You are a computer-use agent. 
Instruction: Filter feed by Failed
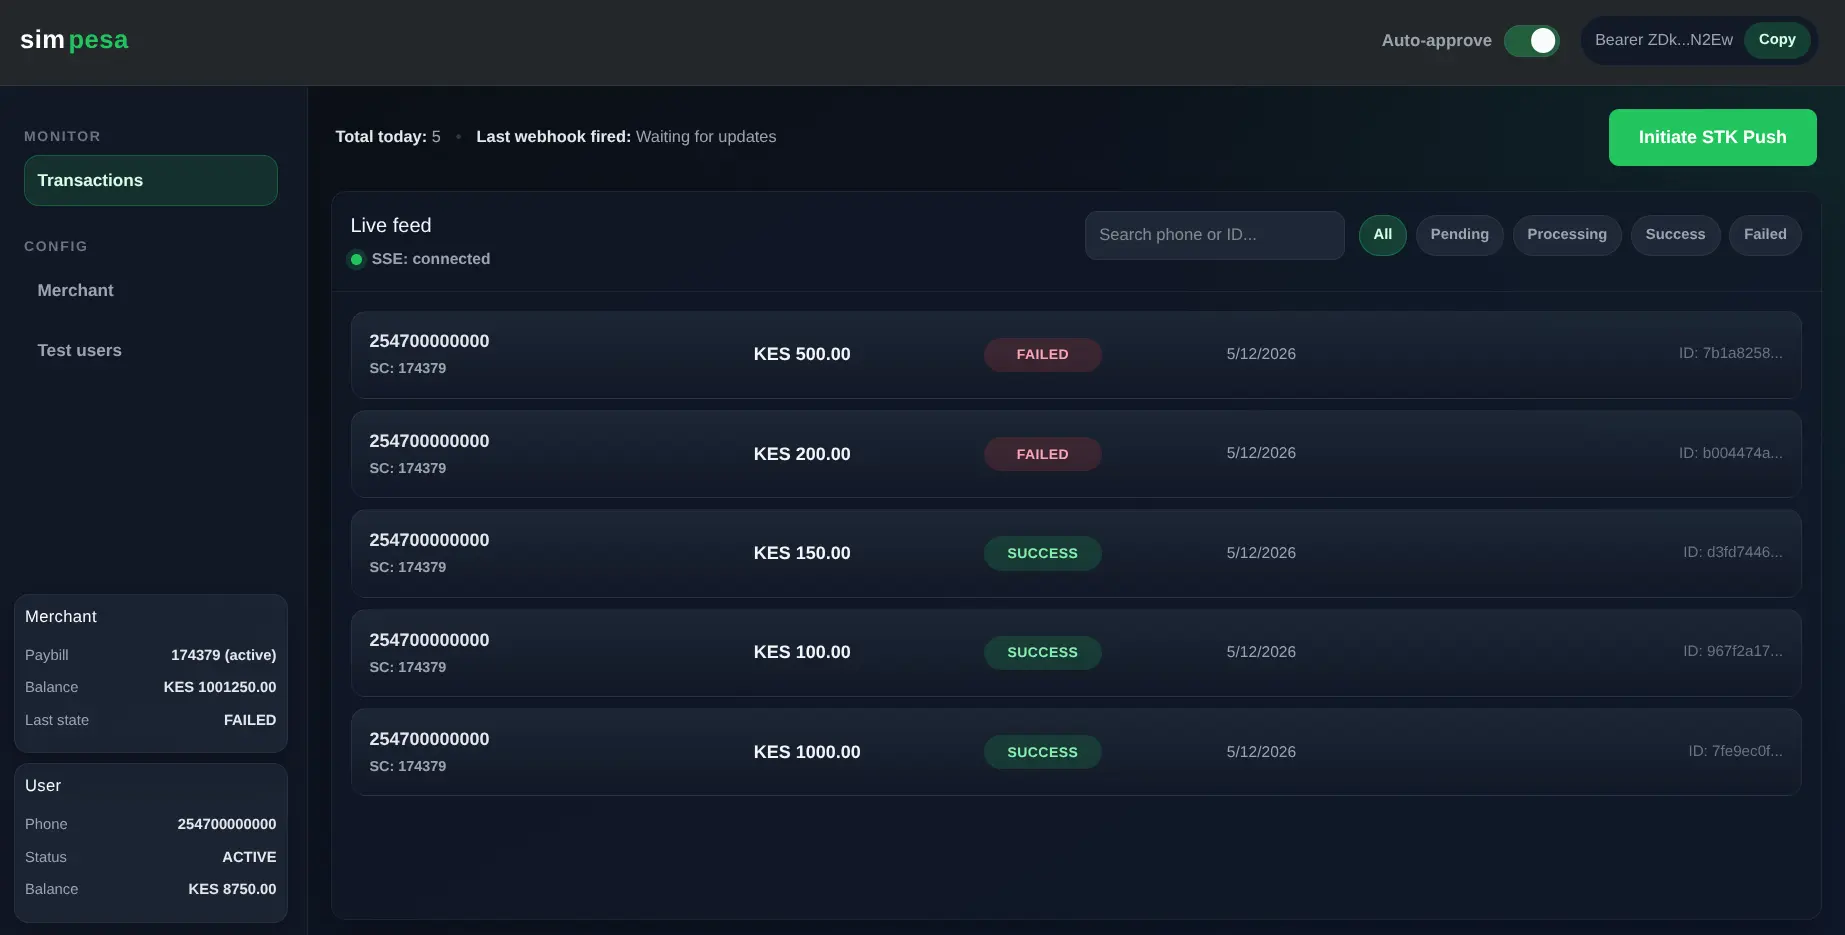pyautogui.click(x=1765, y=235)
